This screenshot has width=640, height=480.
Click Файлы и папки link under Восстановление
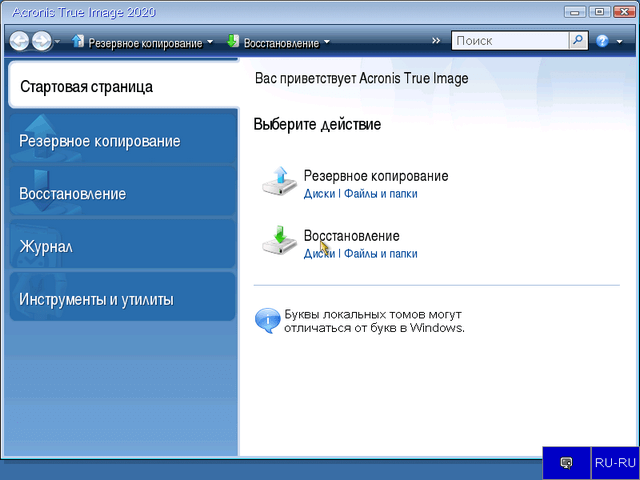click(380, 254)
